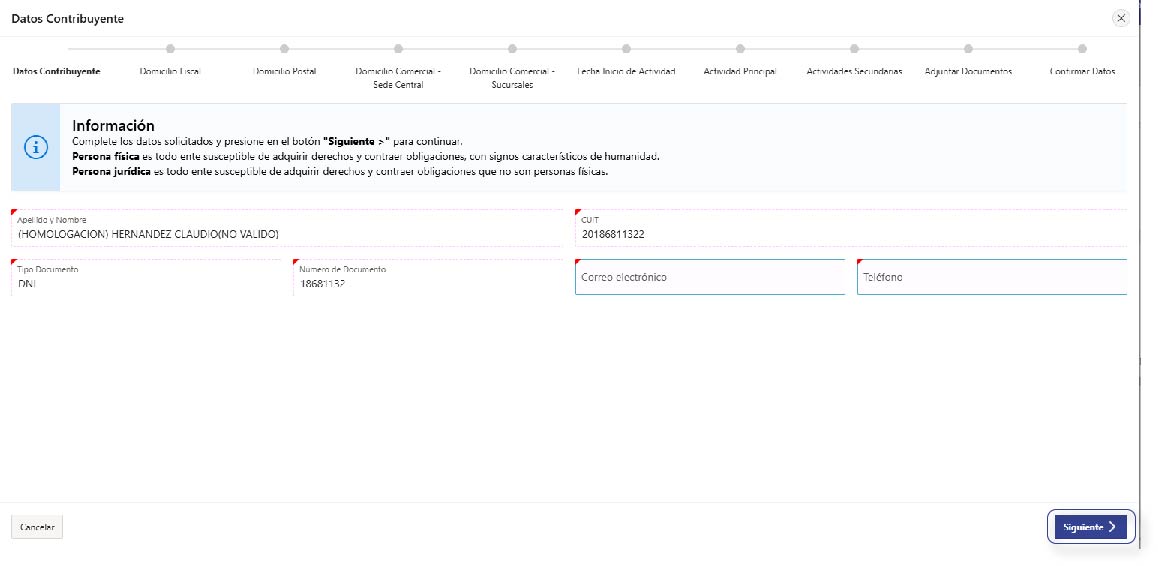
Task: Click into the Teléfono field
Action: coord(991,277)
